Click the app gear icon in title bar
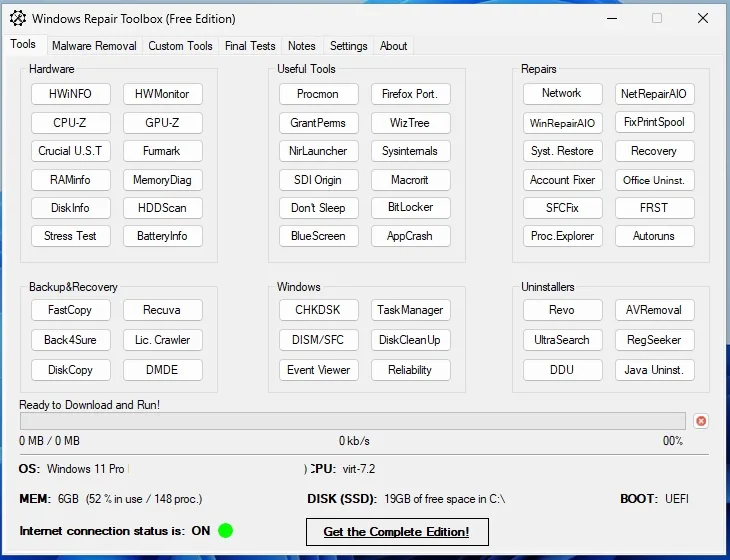Image resolution: width=730 pixels, height=560 pixels. coord(18,19)
